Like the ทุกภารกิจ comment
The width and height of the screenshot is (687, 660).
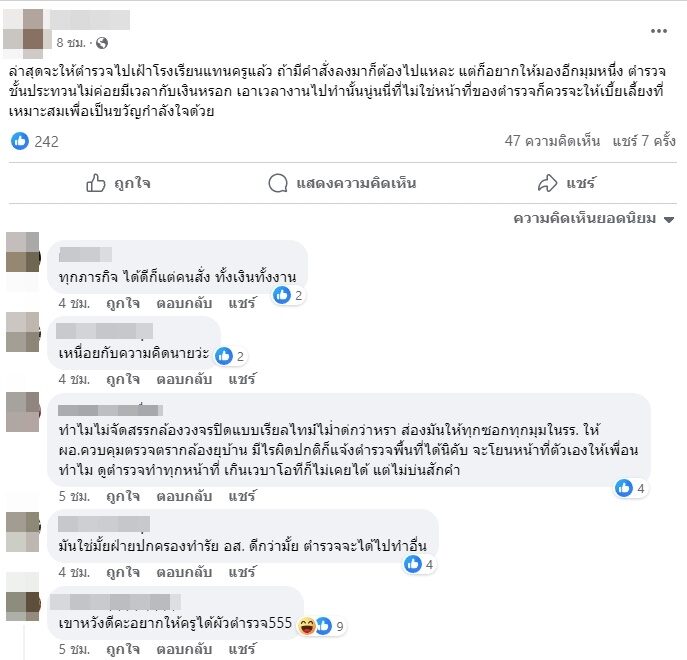[123, 303]
